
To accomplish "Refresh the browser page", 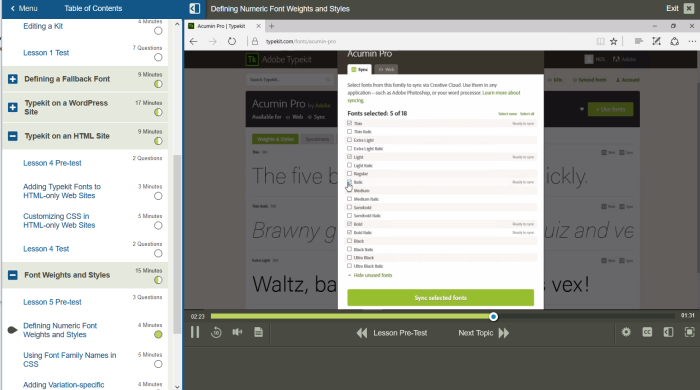I will (232, 41).
